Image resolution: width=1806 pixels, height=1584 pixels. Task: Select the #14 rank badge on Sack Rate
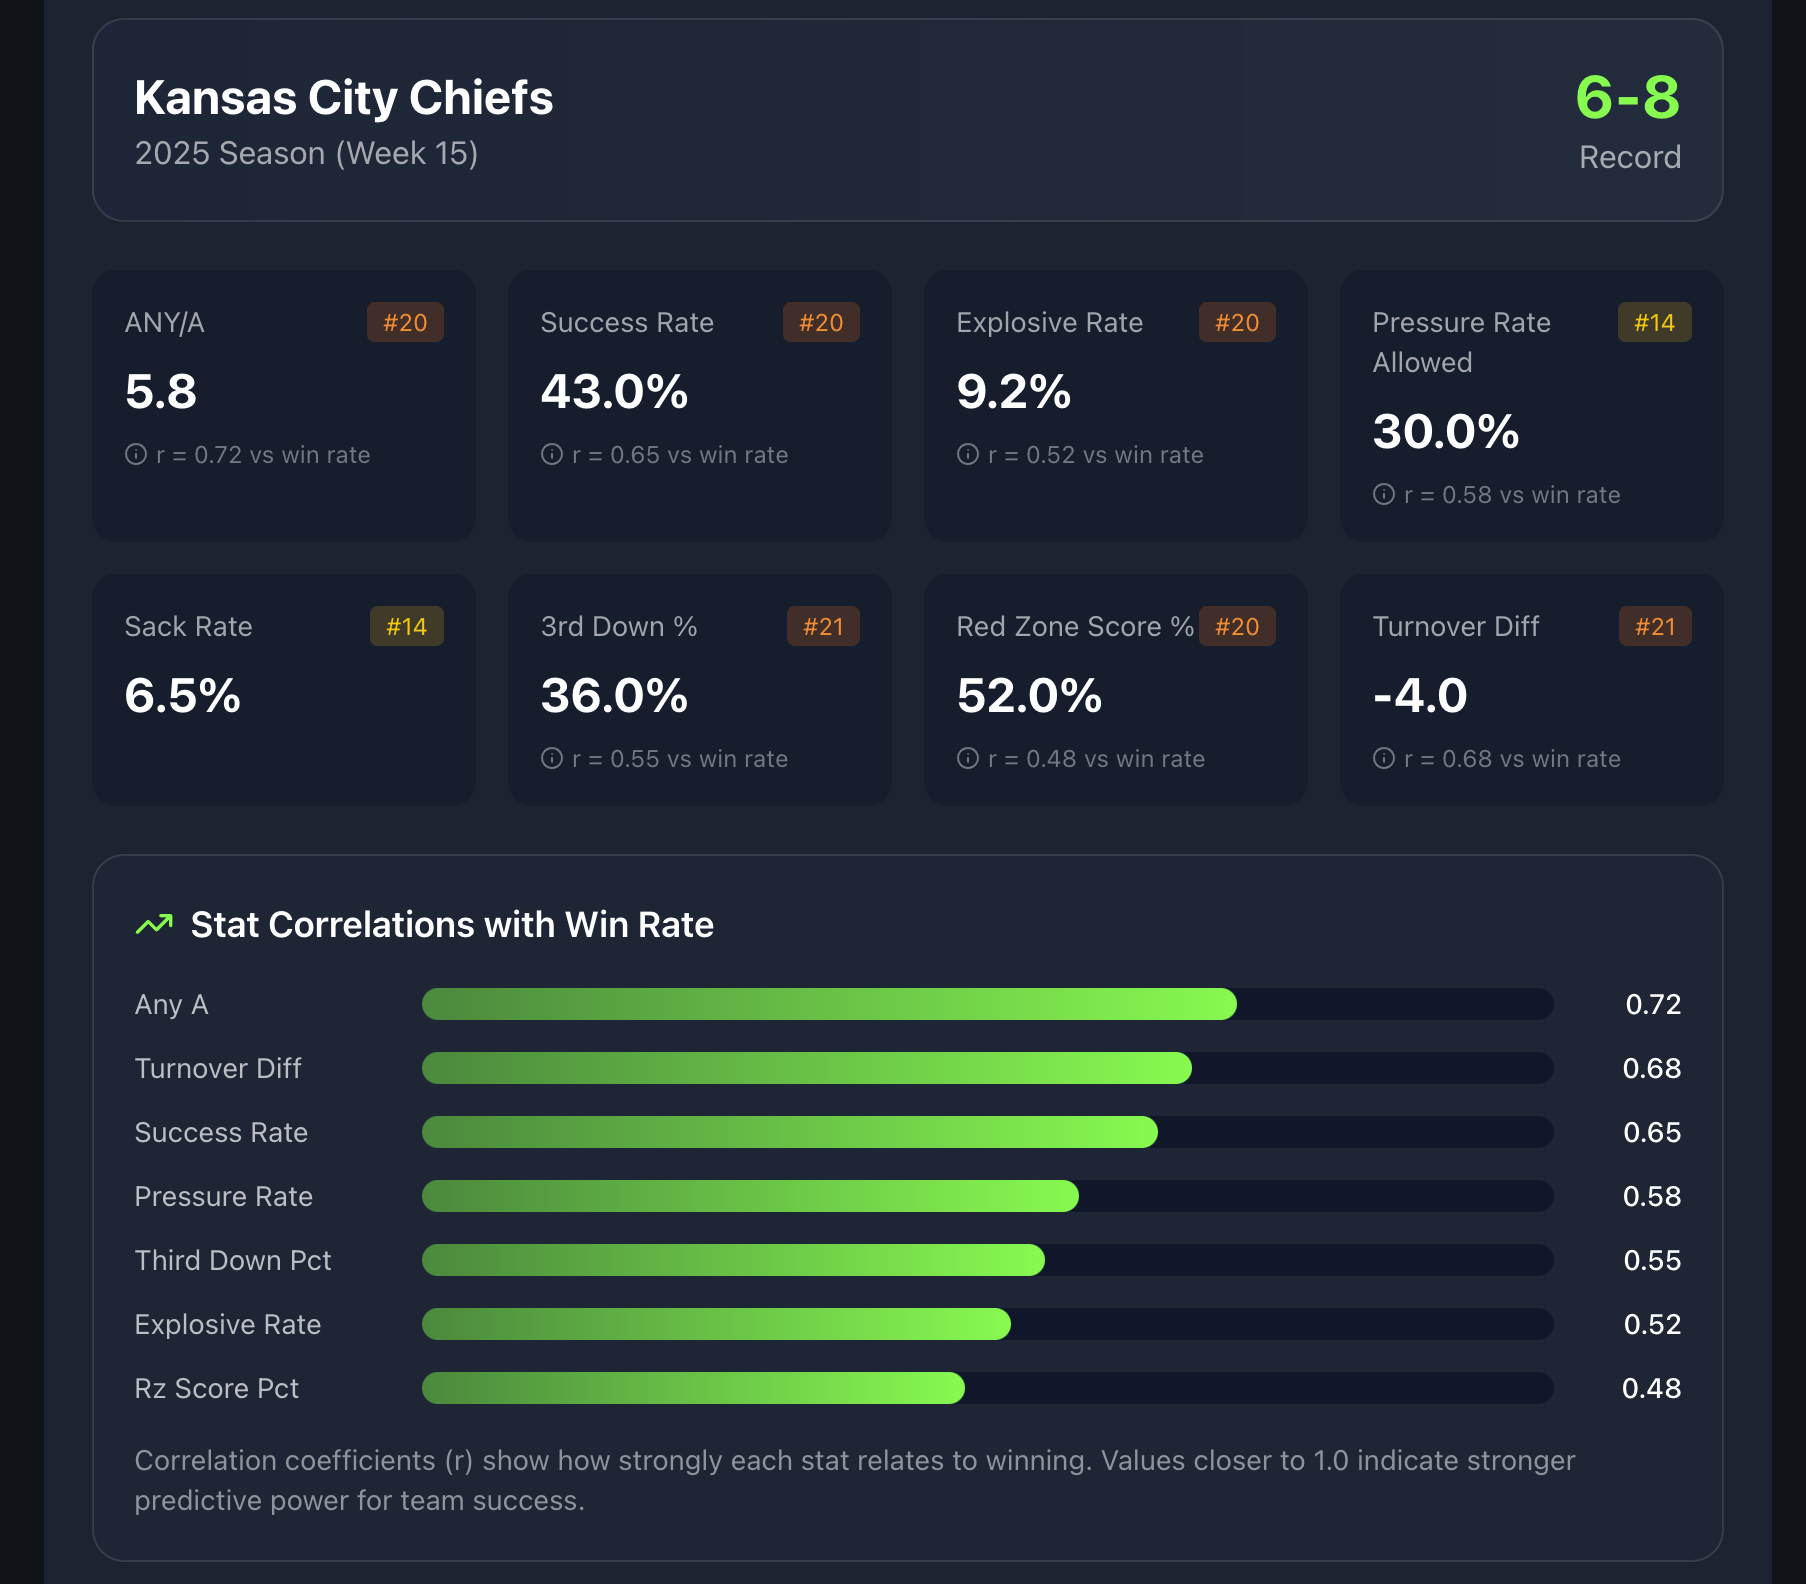(x=406, y=626)
